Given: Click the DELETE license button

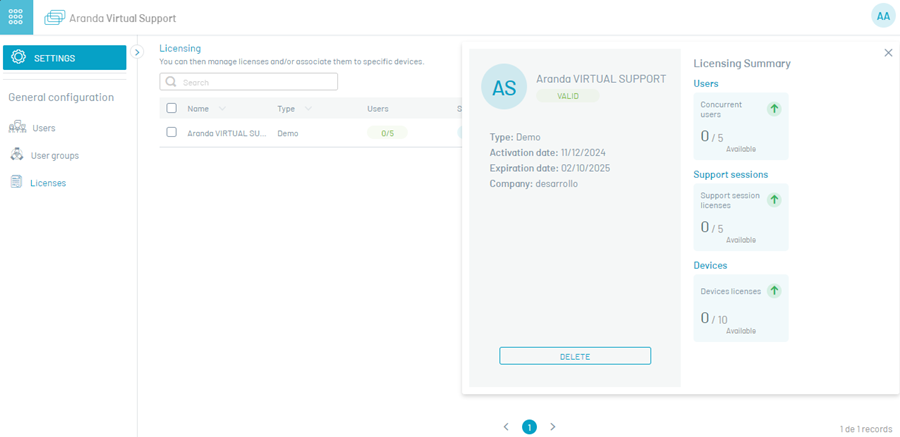Looking at the screenshot, I should [575, 356].
